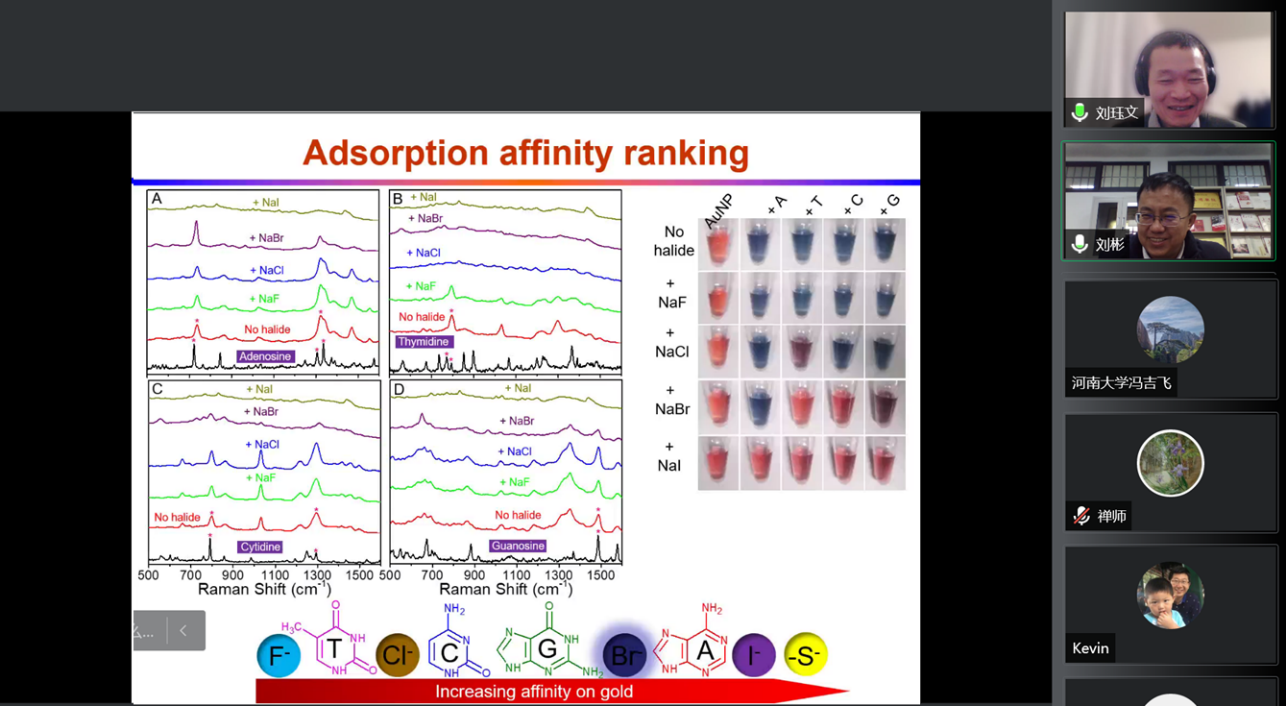Select 刘珏文's video feed showing his face
1286x706 pixels.
[1169, 68]
